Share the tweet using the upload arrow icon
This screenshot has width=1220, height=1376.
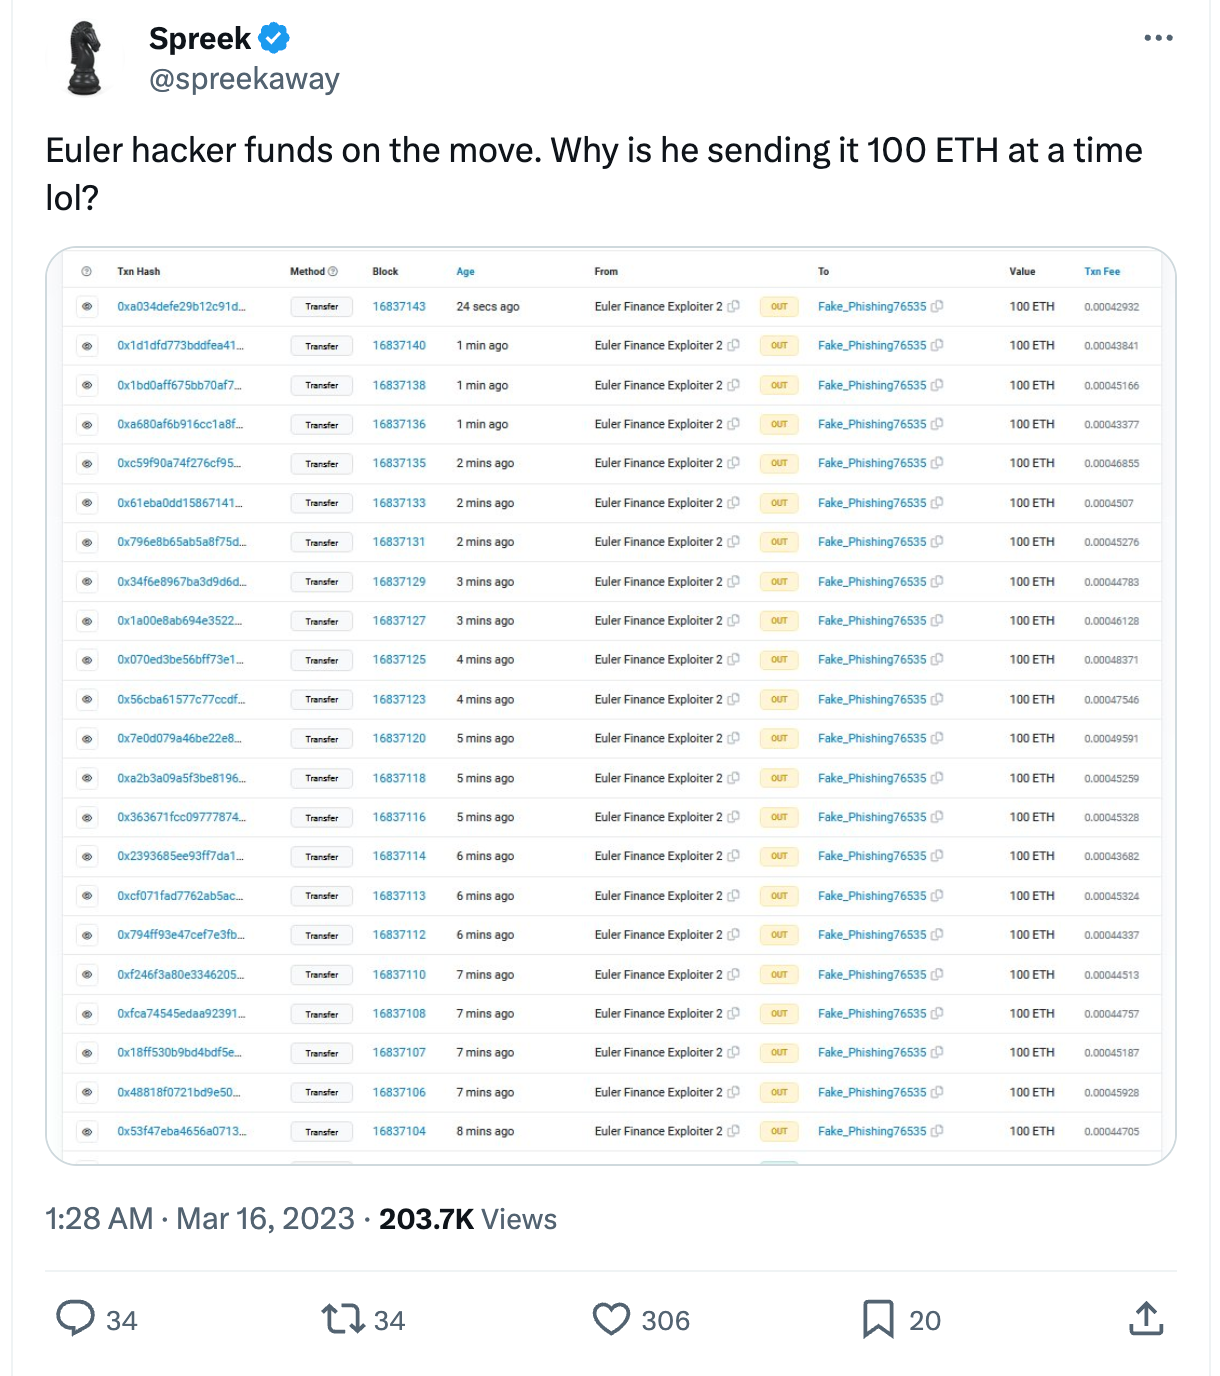click(x=1146, y=1319)
